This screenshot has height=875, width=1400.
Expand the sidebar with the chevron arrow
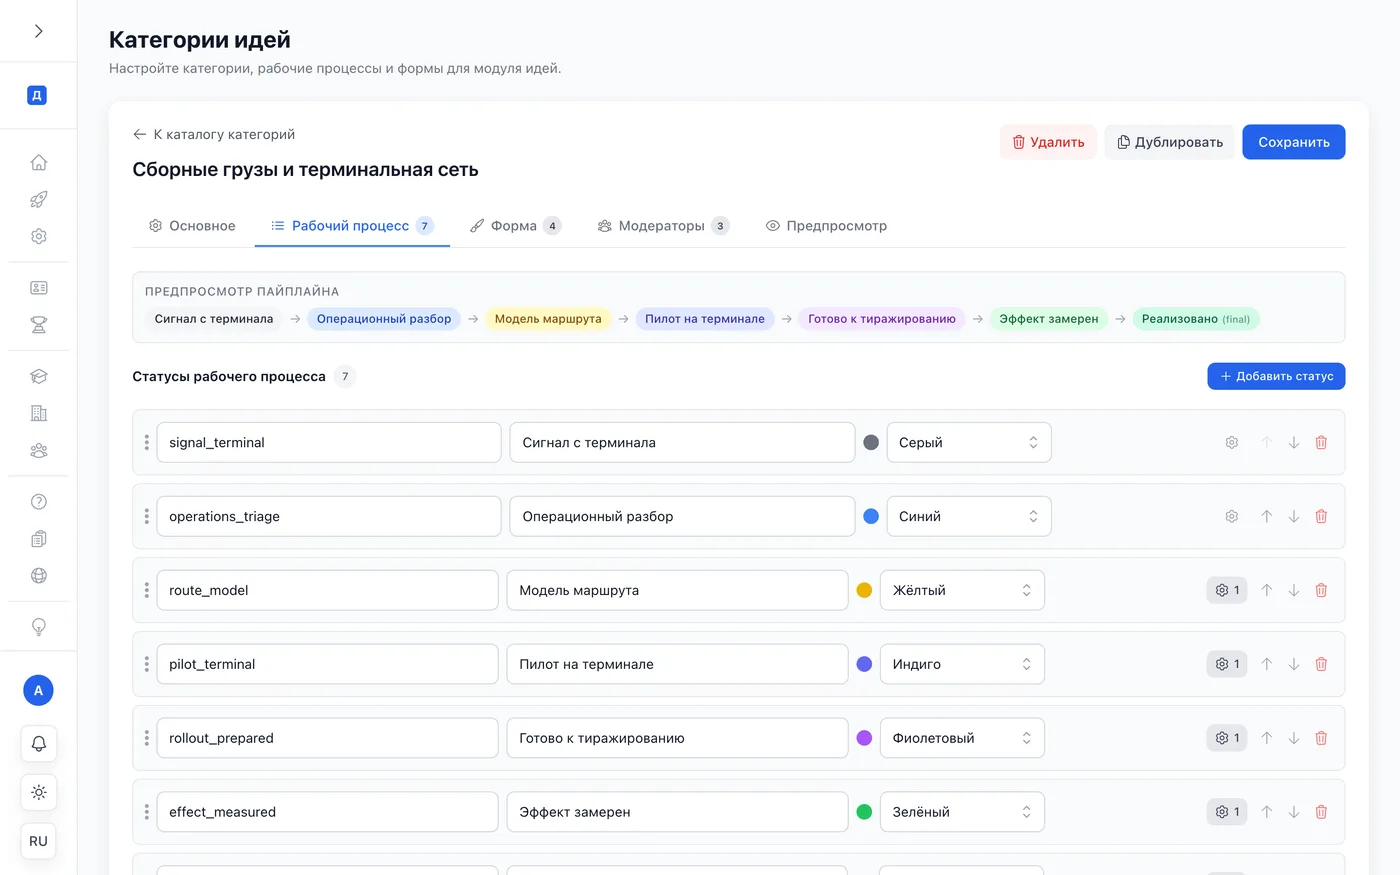(x=38, y=31)
